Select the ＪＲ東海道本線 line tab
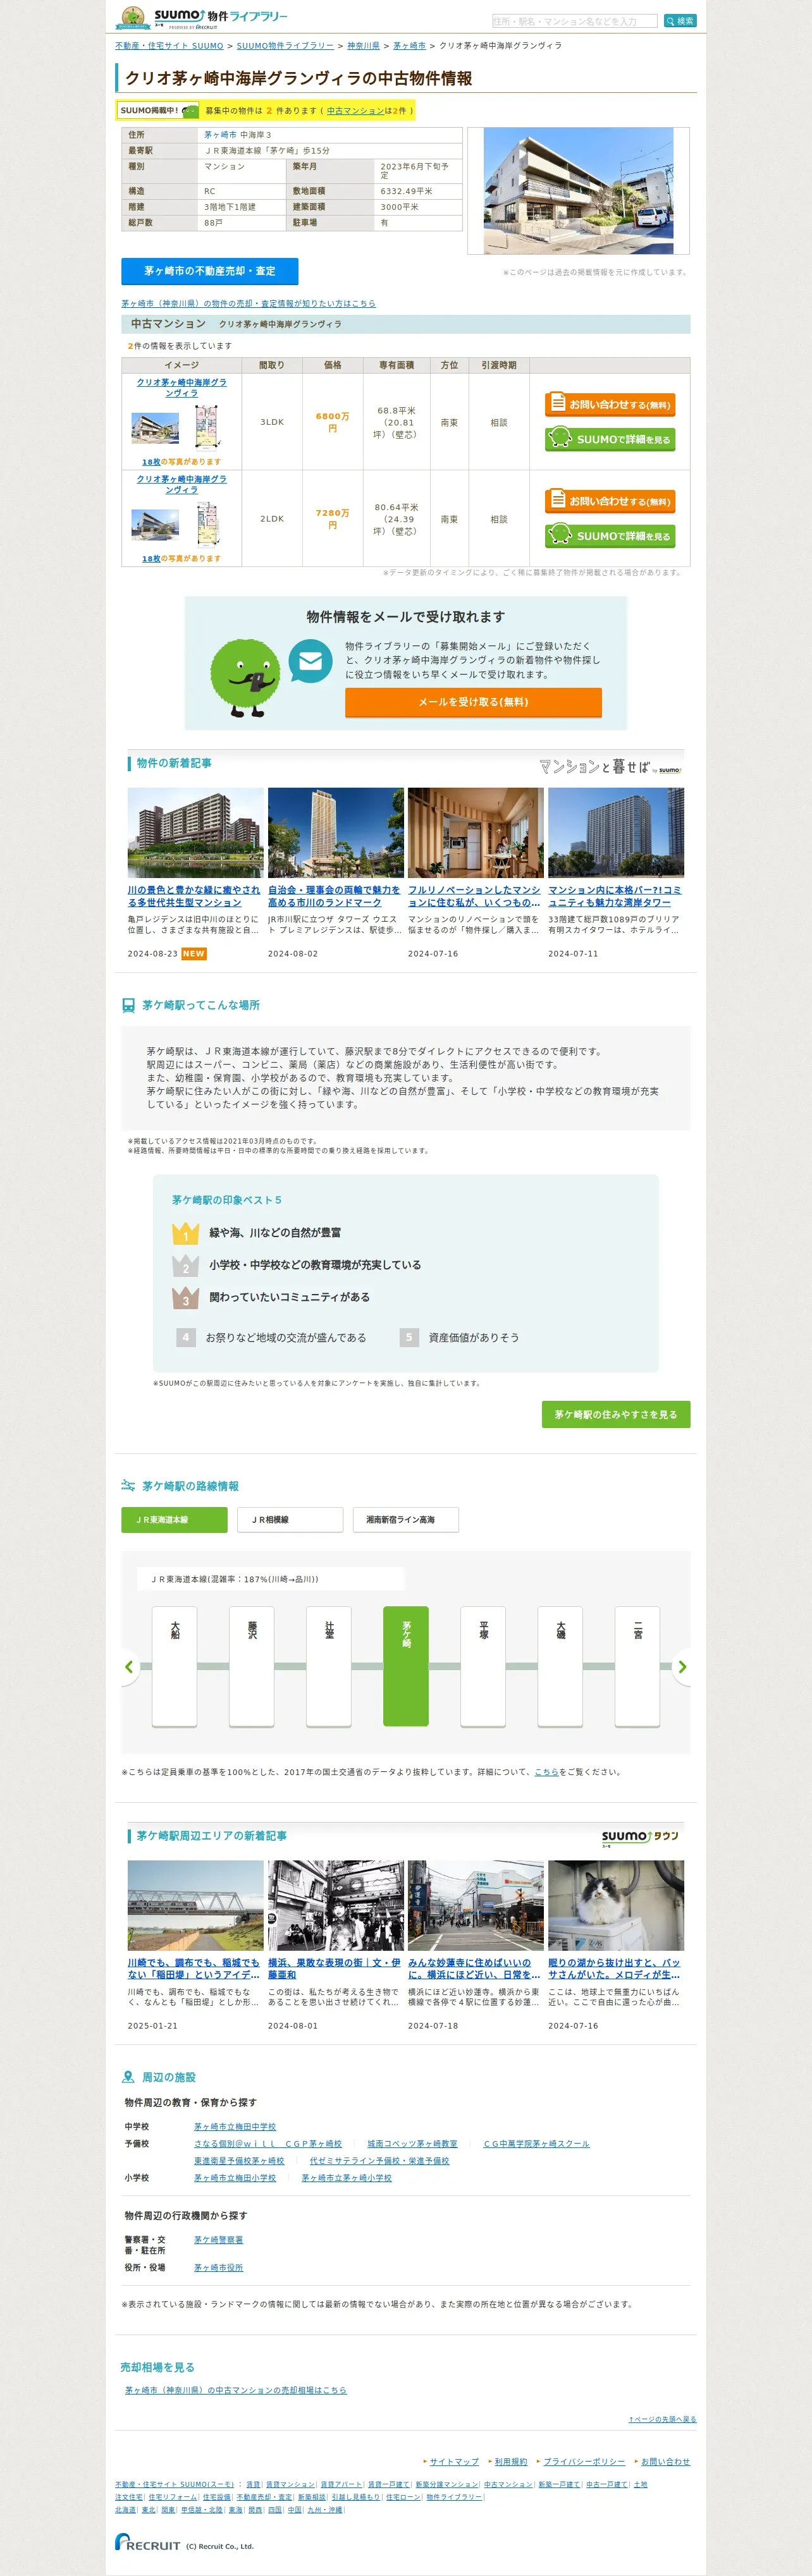The height and width of the screenshot is (2576, 812). pos(174,1519)
